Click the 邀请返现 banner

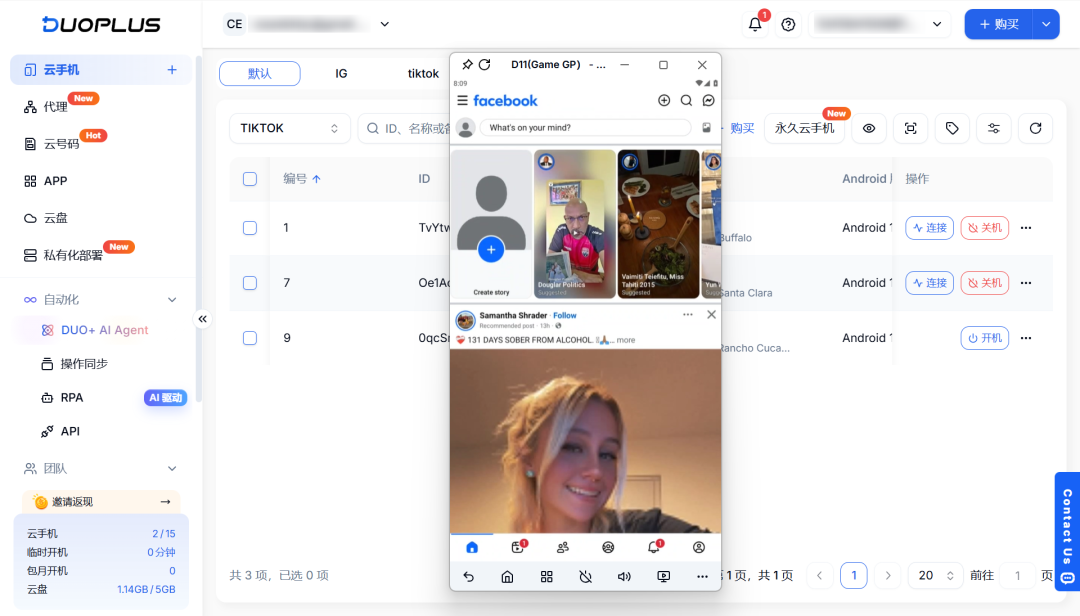(x=101, y=502)
